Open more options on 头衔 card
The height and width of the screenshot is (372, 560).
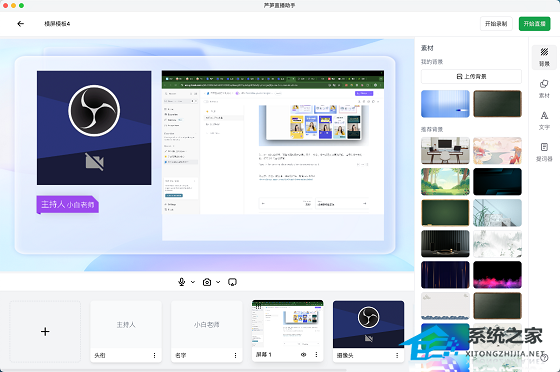[x=154, y=355]
